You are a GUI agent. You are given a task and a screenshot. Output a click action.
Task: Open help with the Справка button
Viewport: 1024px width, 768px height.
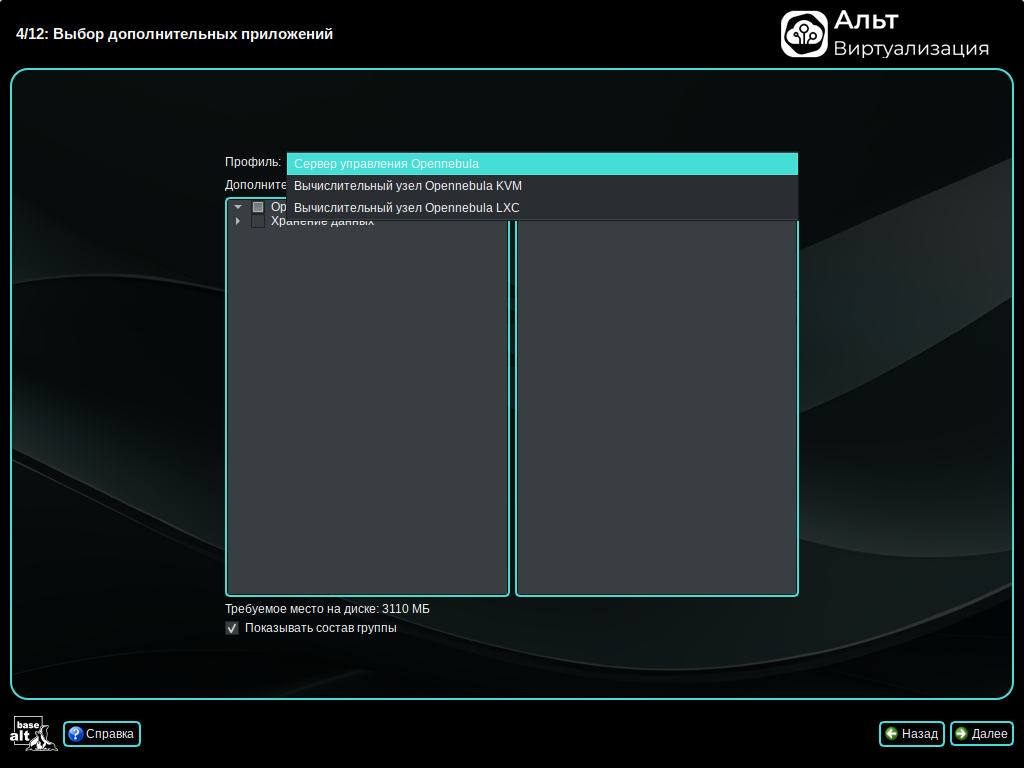tap(102, 734)
